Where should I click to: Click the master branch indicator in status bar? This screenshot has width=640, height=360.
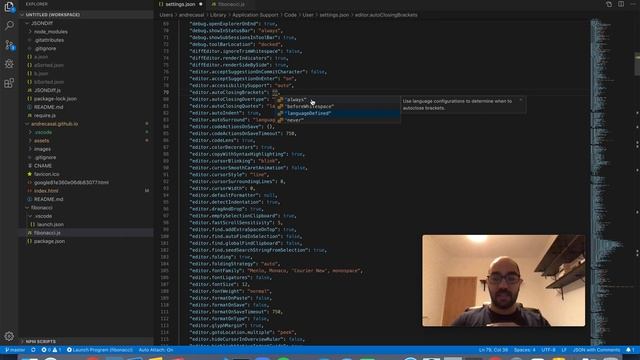pyautogui.click(x=15, y=350)
